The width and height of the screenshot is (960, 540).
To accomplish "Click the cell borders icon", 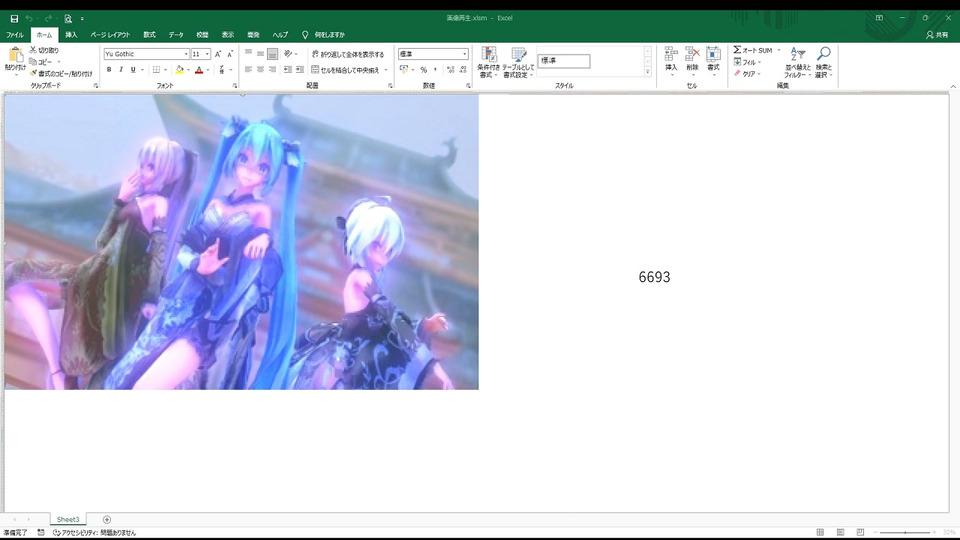I will click(x=157, y=70).
